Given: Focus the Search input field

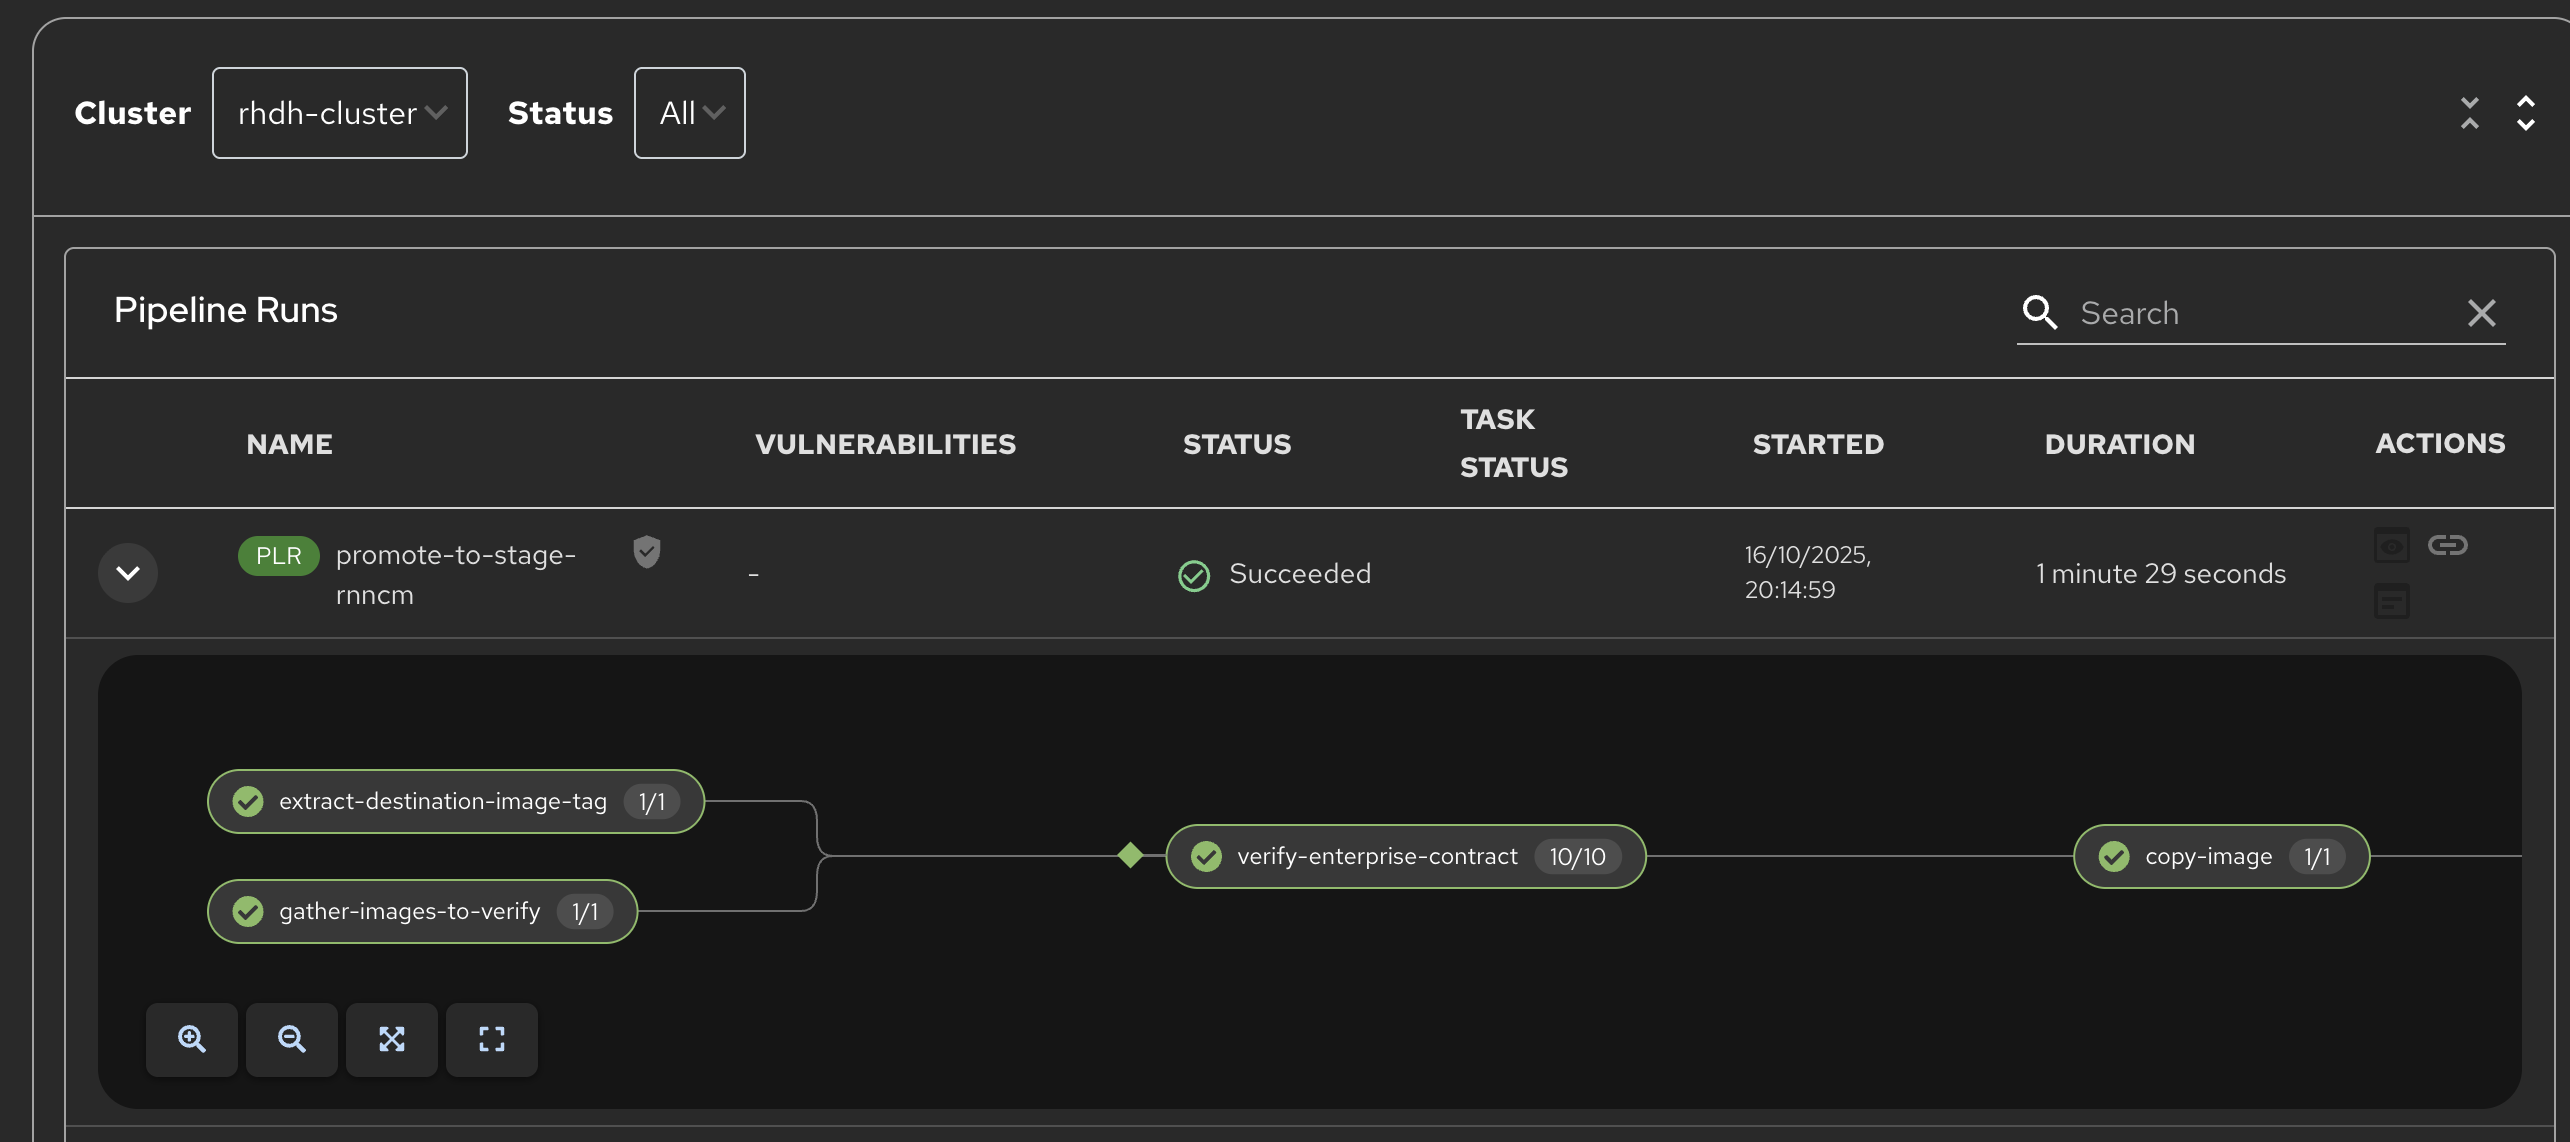Looking at the screenshot, I should 2260,313.
